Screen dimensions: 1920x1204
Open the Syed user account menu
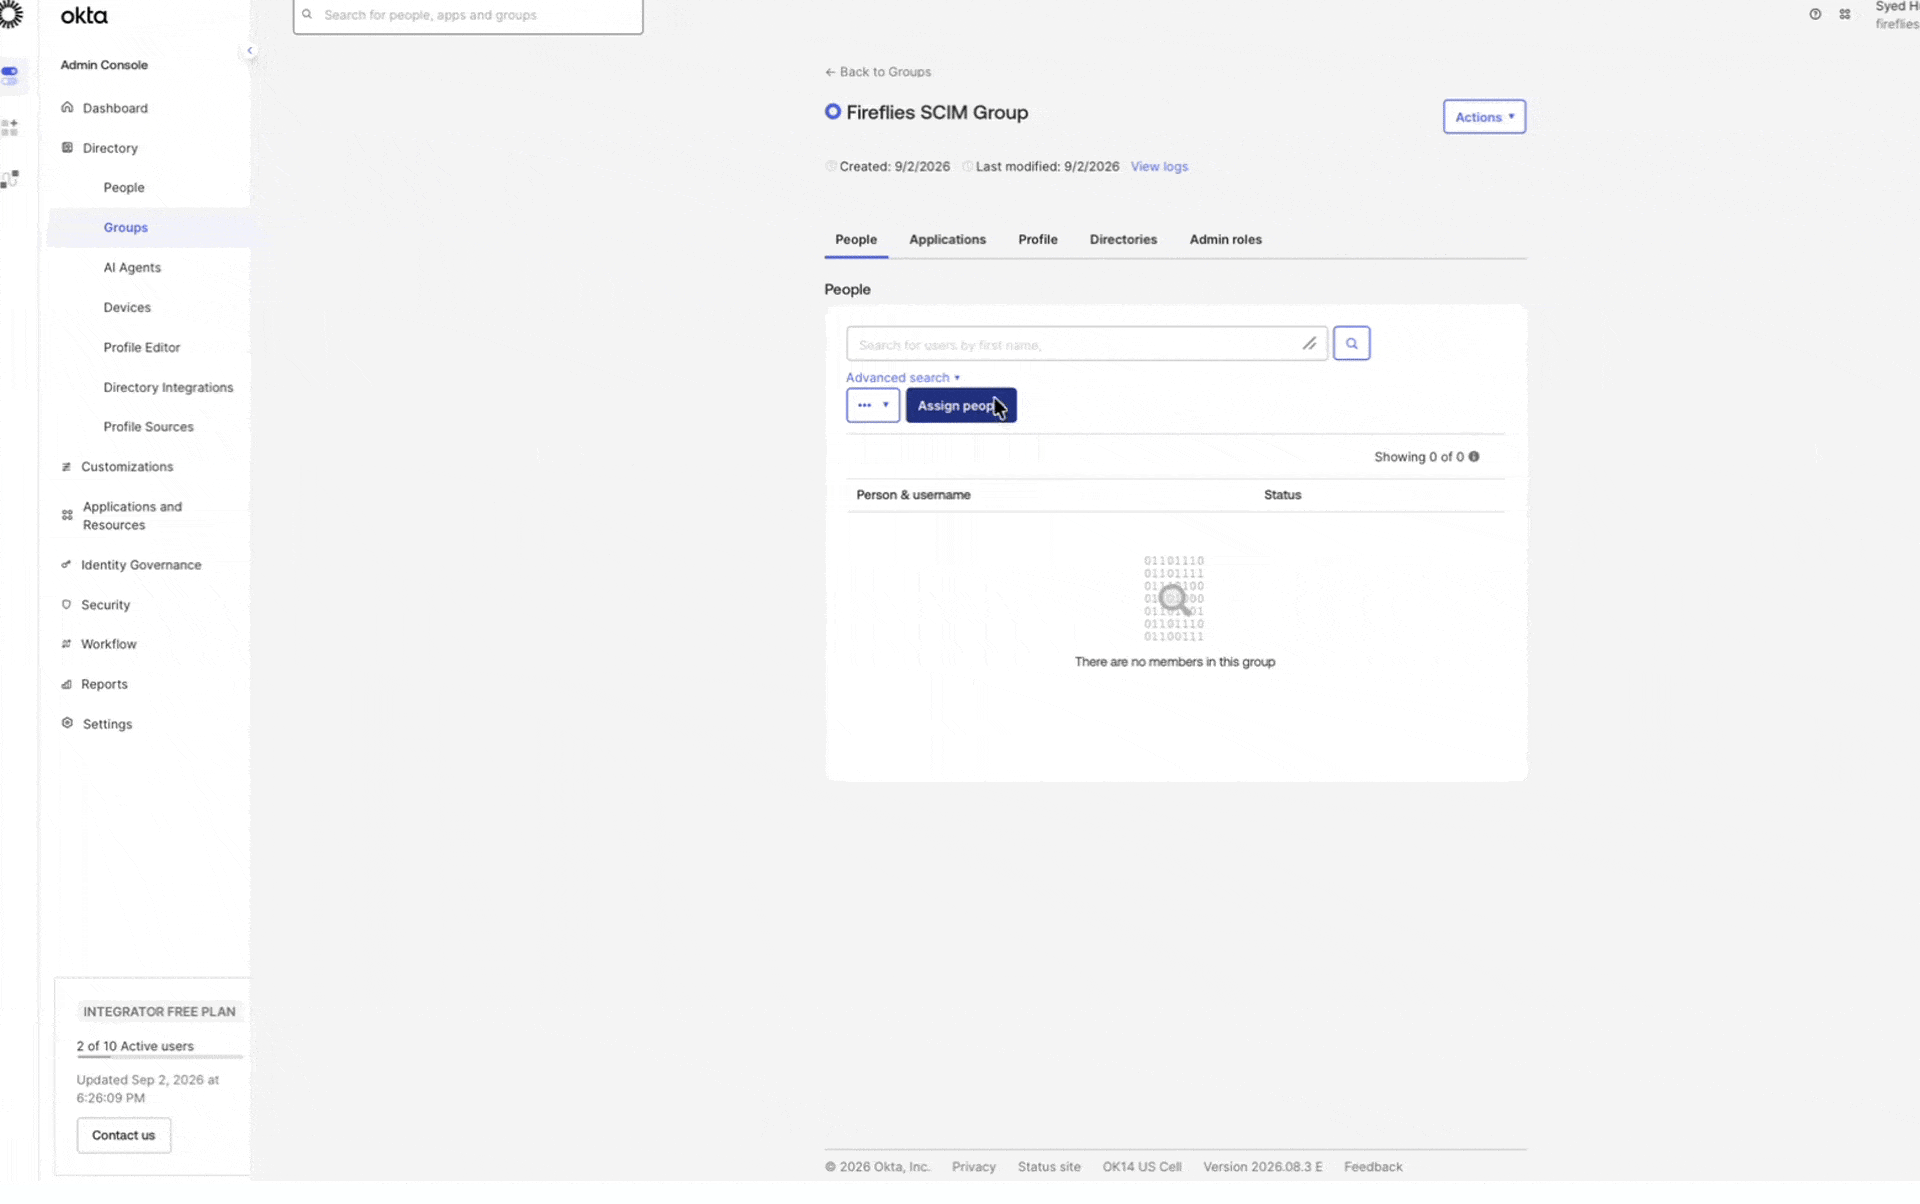coord(1896,15)
